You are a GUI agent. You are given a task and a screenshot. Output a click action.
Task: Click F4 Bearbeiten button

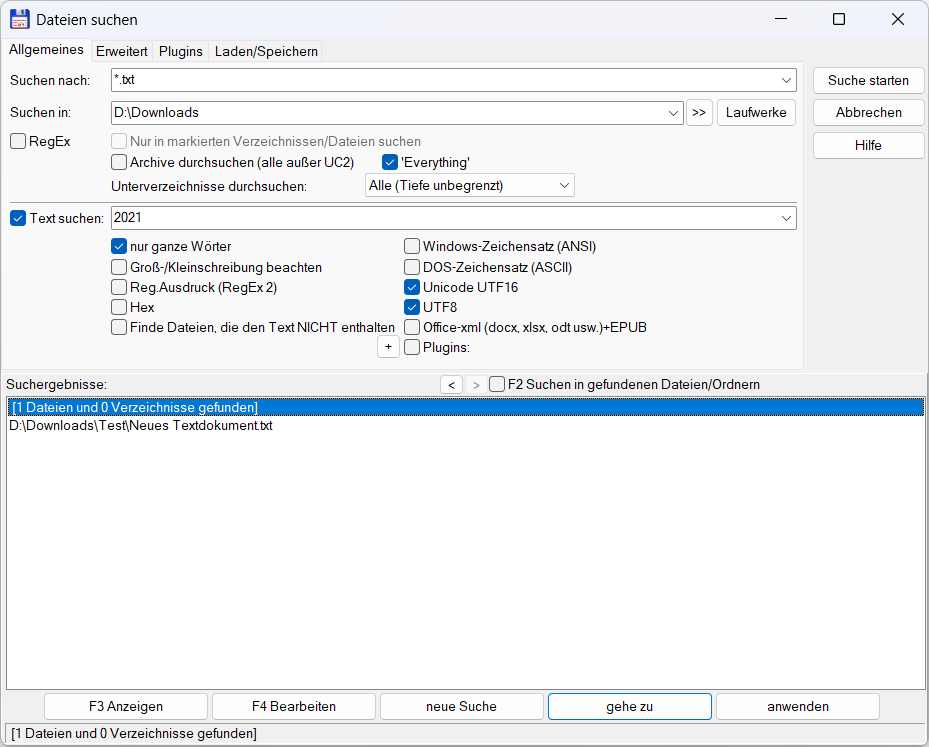pos(294,707)
